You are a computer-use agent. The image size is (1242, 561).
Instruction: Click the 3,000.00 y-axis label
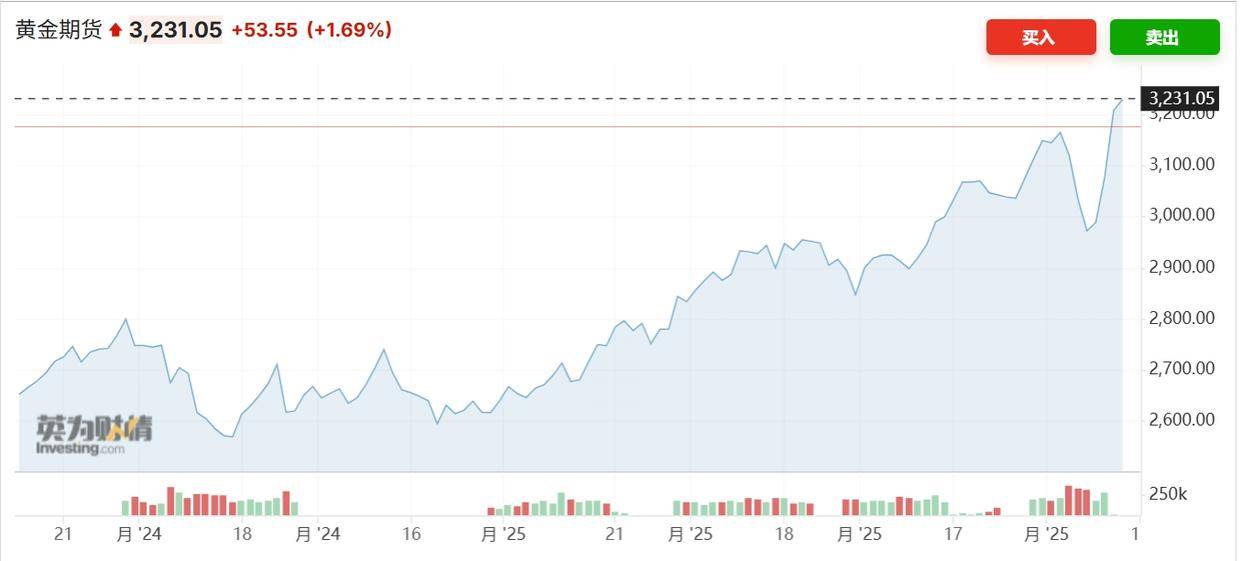(1182, 215)
